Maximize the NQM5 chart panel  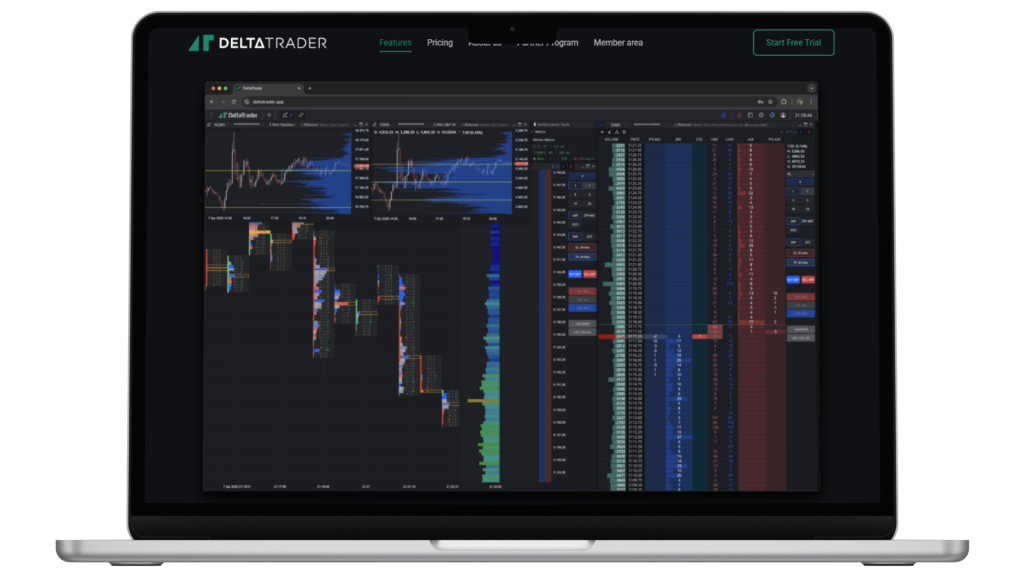[360, 125]
